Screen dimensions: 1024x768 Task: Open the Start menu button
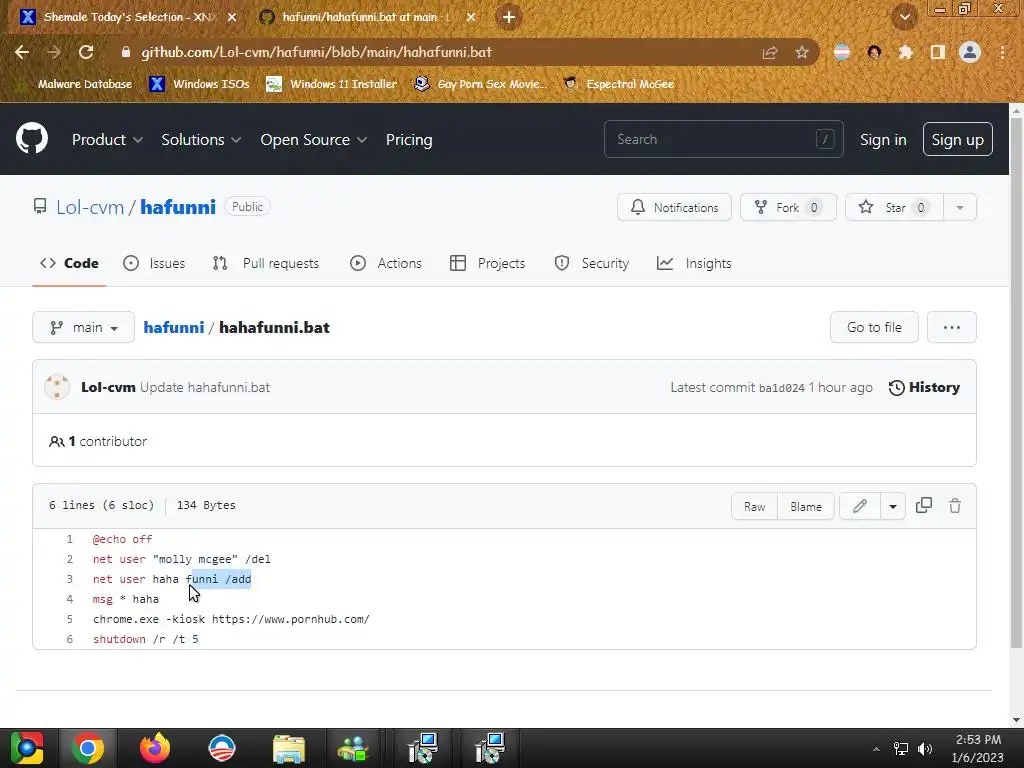[26, 748]
